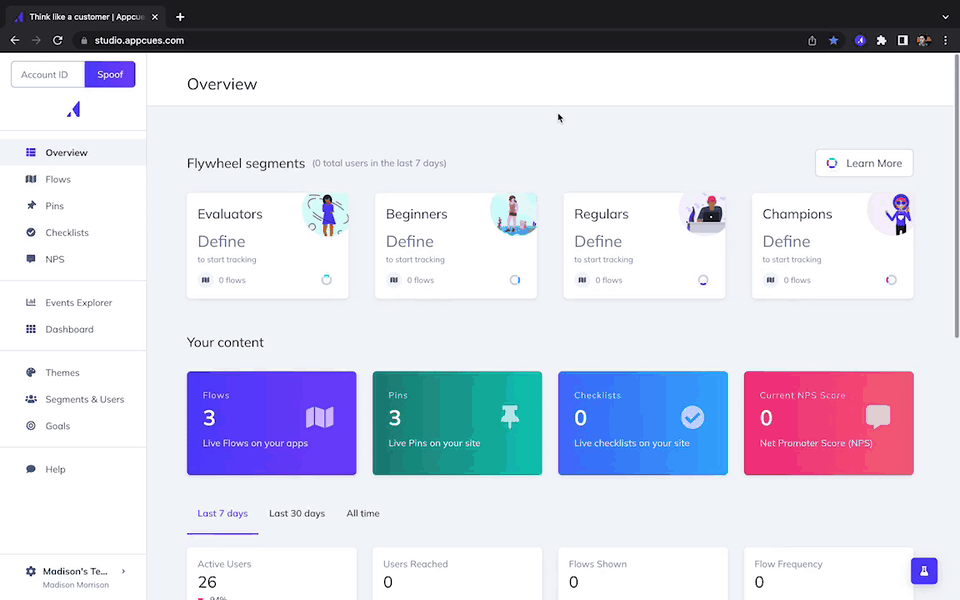Click the Evaluators character illustration

point(326,214)
